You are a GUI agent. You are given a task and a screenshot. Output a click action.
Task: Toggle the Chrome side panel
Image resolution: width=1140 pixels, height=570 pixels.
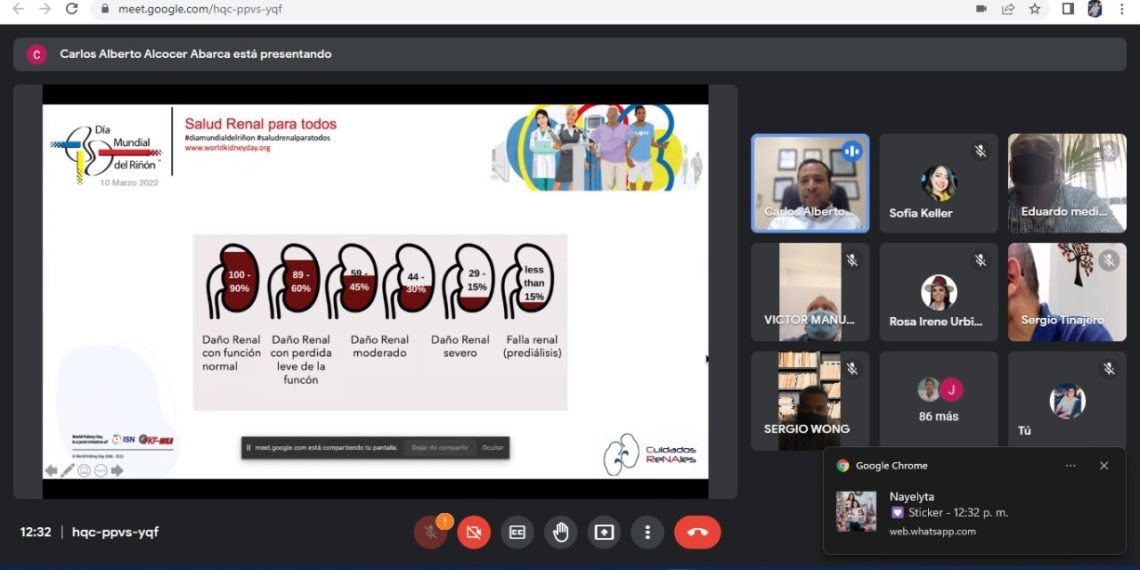tap(1068, 9)
